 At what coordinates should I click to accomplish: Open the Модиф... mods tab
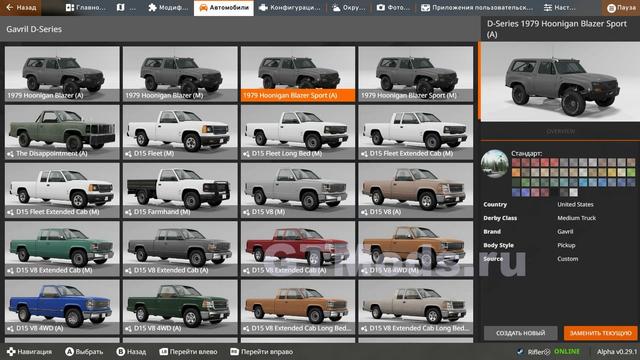[168, 7]
